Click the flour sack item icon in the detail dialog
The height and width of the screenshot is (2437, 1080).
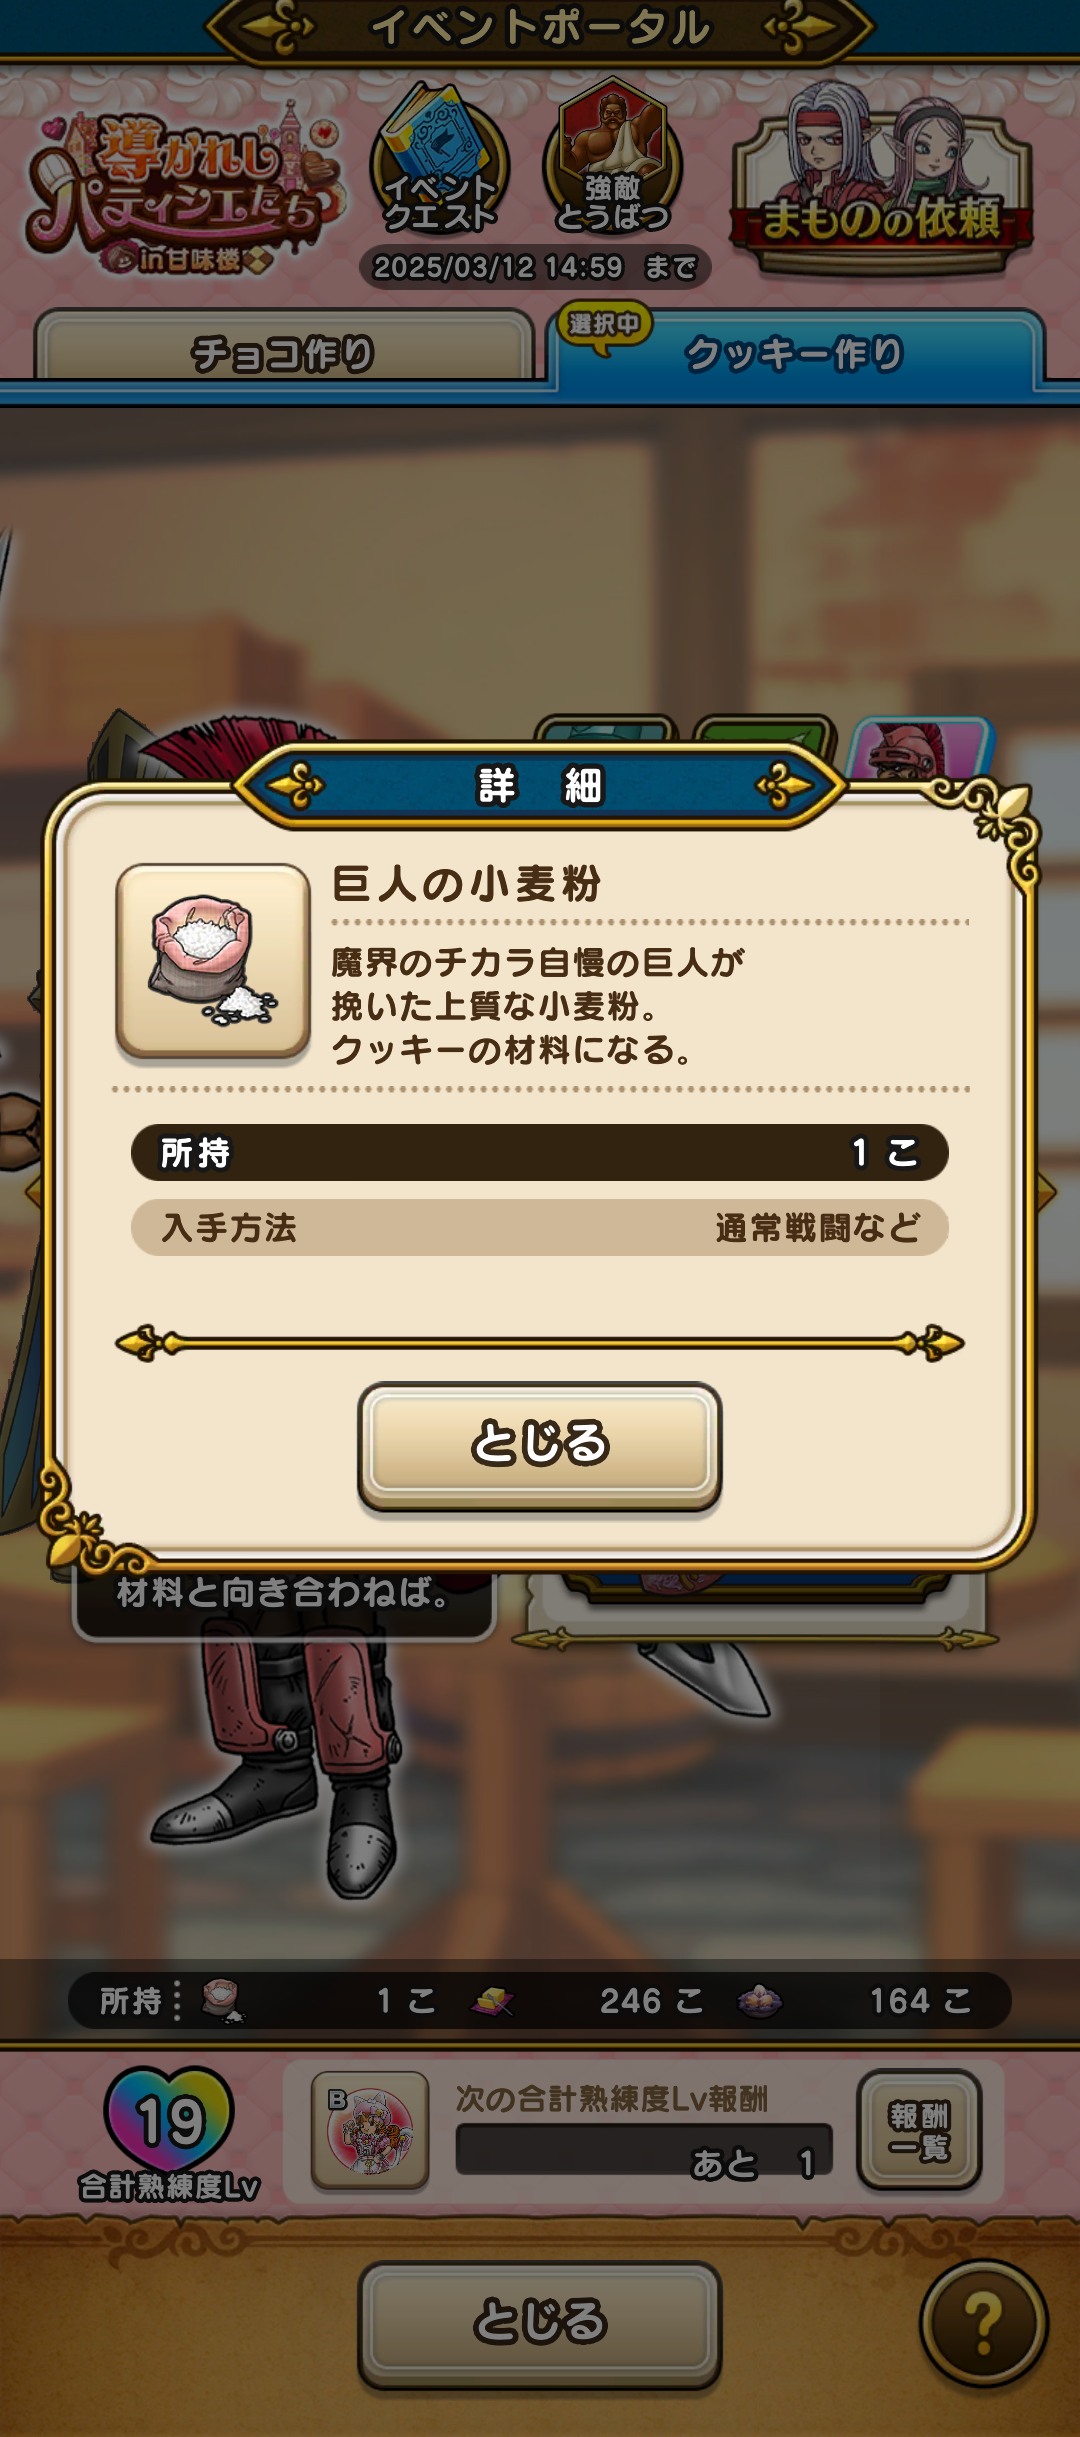pyautogui.click(x=213, y=961)
